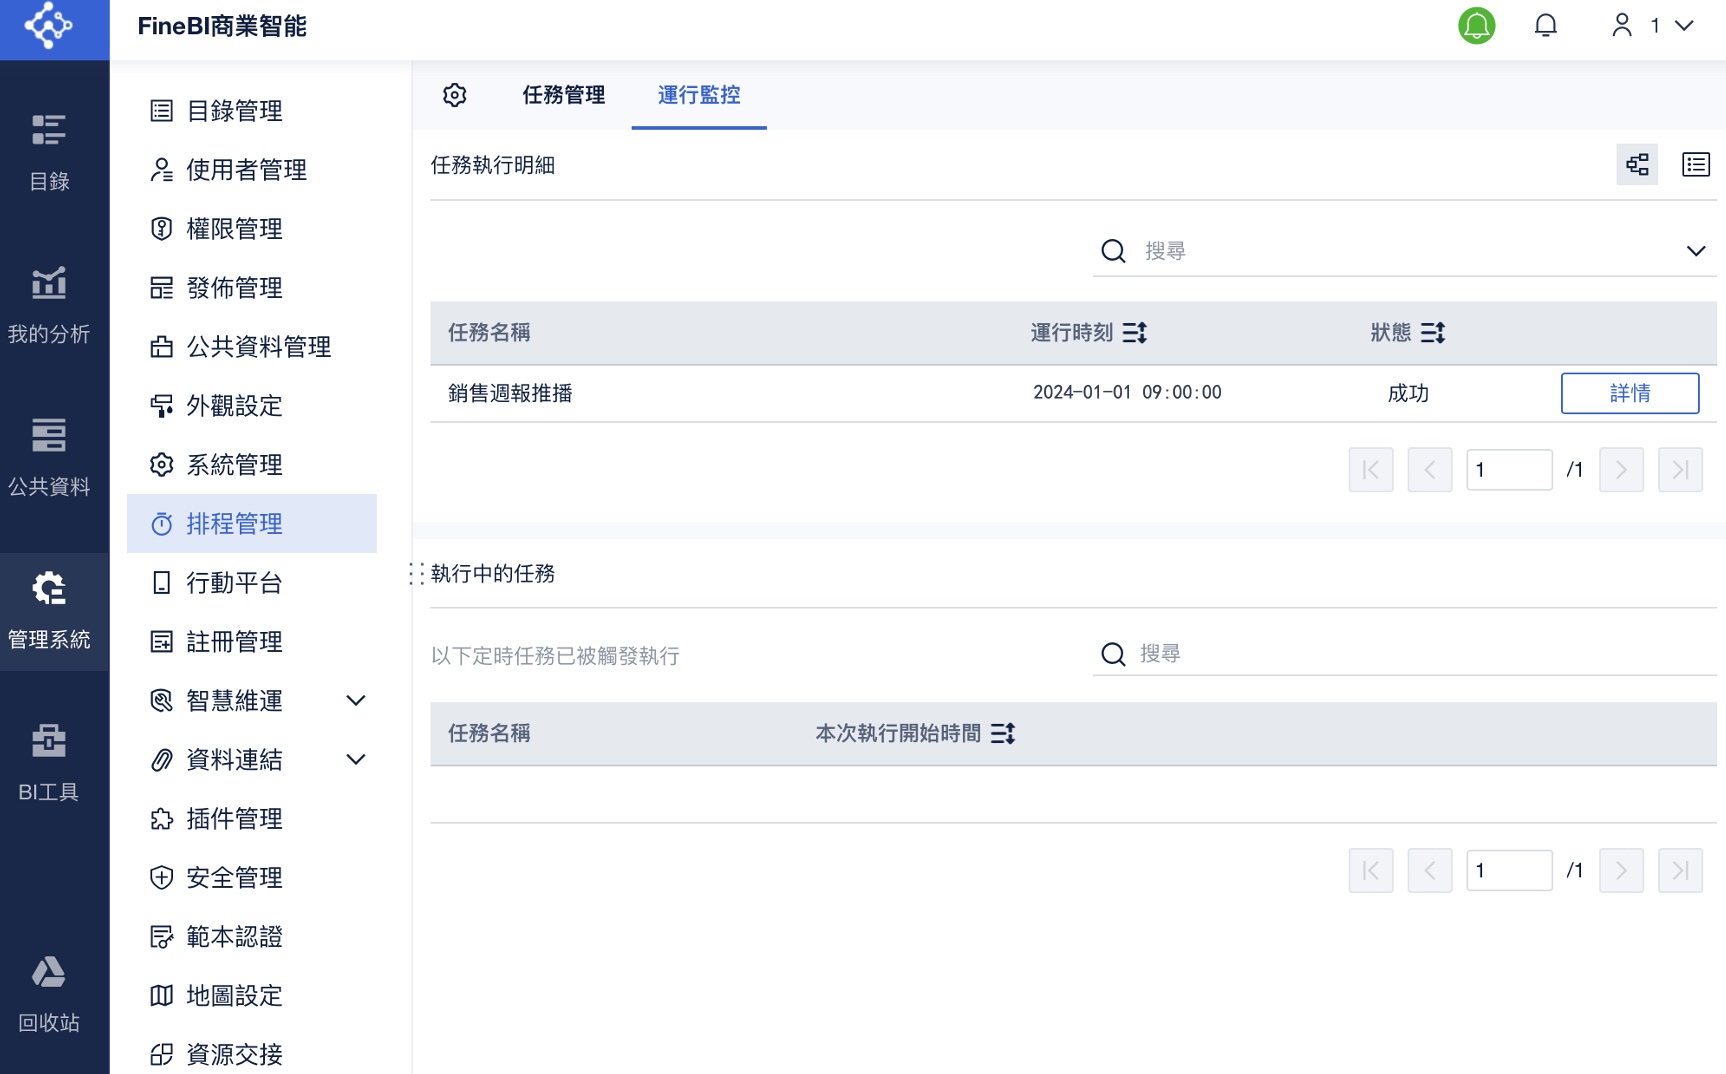Sort by 狀態 column sort icon

point(1433,333)
